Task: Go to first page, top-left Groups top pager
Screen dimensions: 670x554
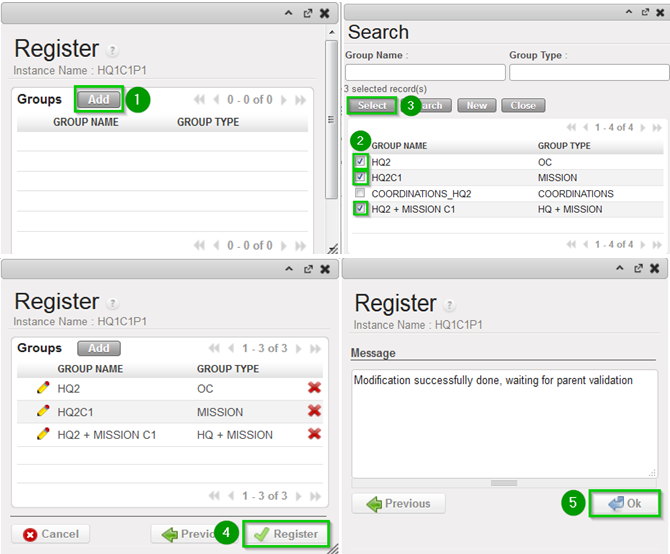Action: (199, 100)
